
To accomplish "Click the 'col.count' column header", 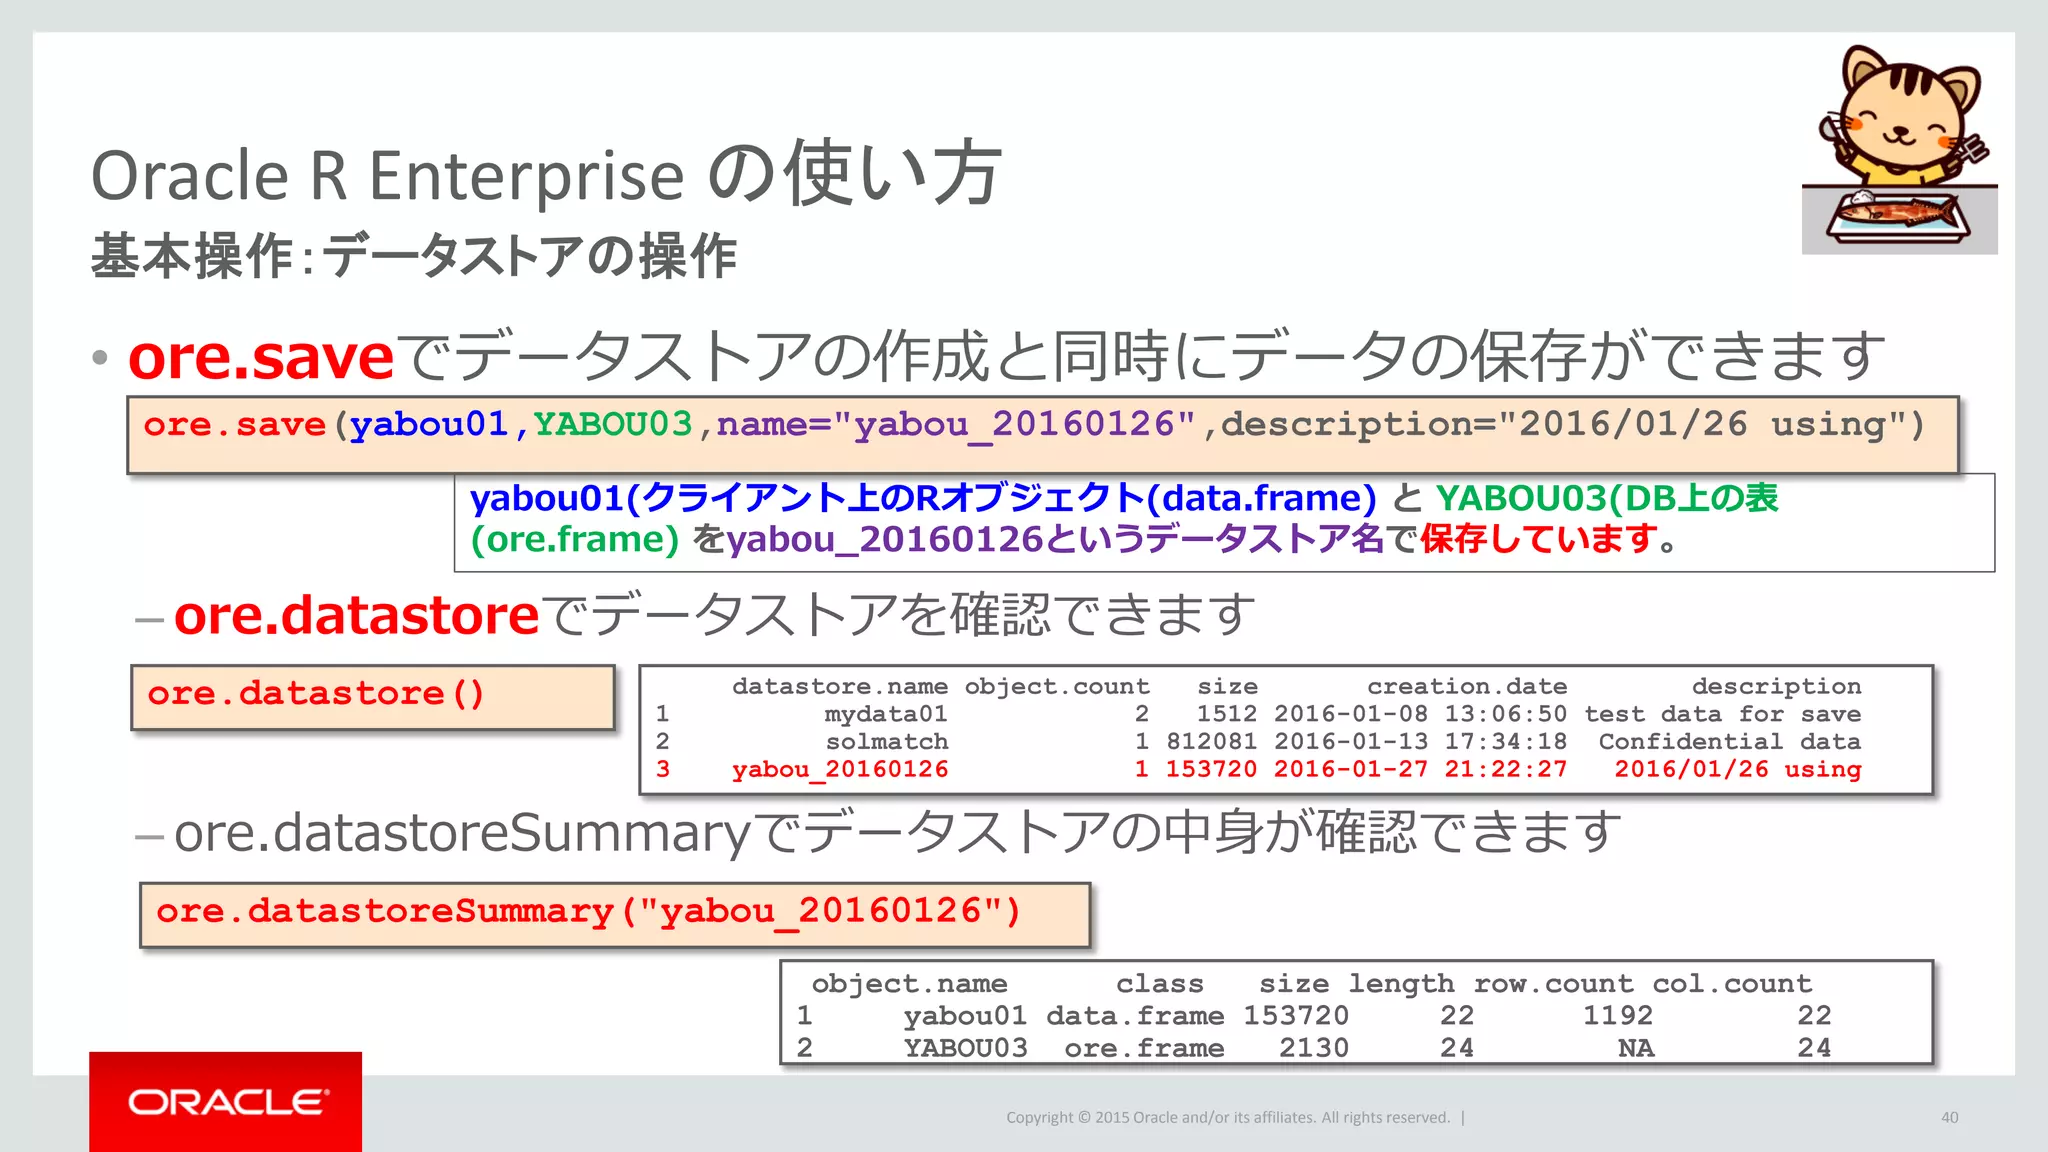I will pyautogui.click(x=1732, y=984).
